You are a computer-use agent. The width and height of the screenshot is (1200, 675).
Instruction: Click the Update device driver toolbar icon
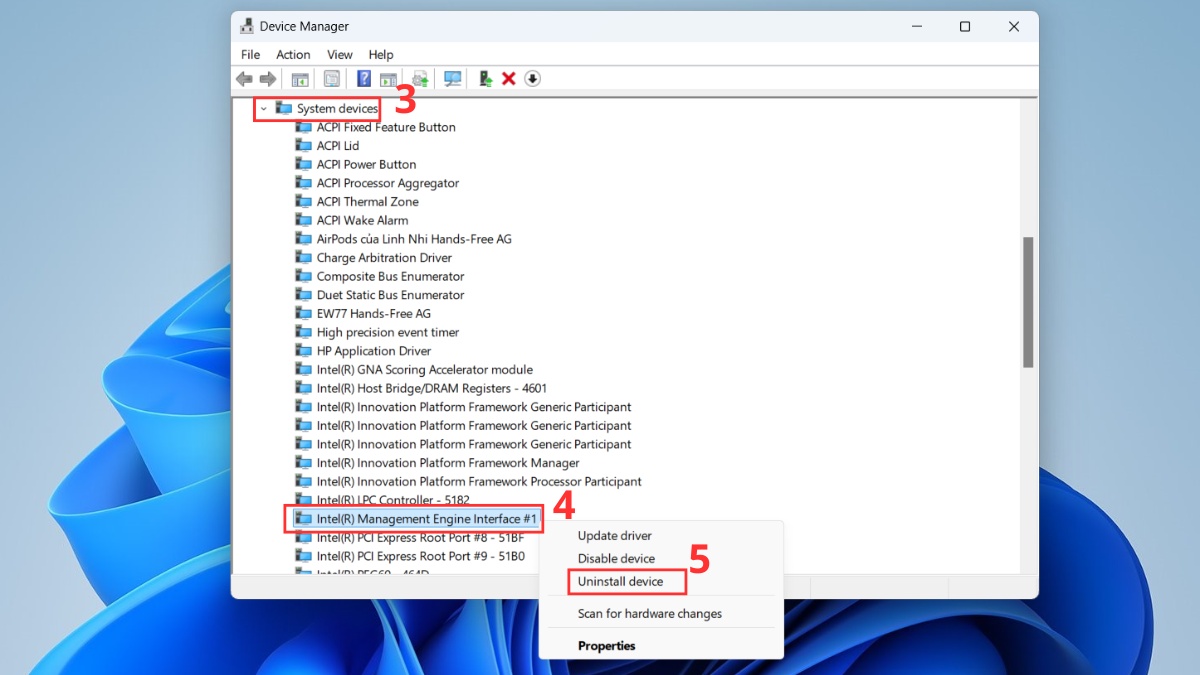click(485, 79)
